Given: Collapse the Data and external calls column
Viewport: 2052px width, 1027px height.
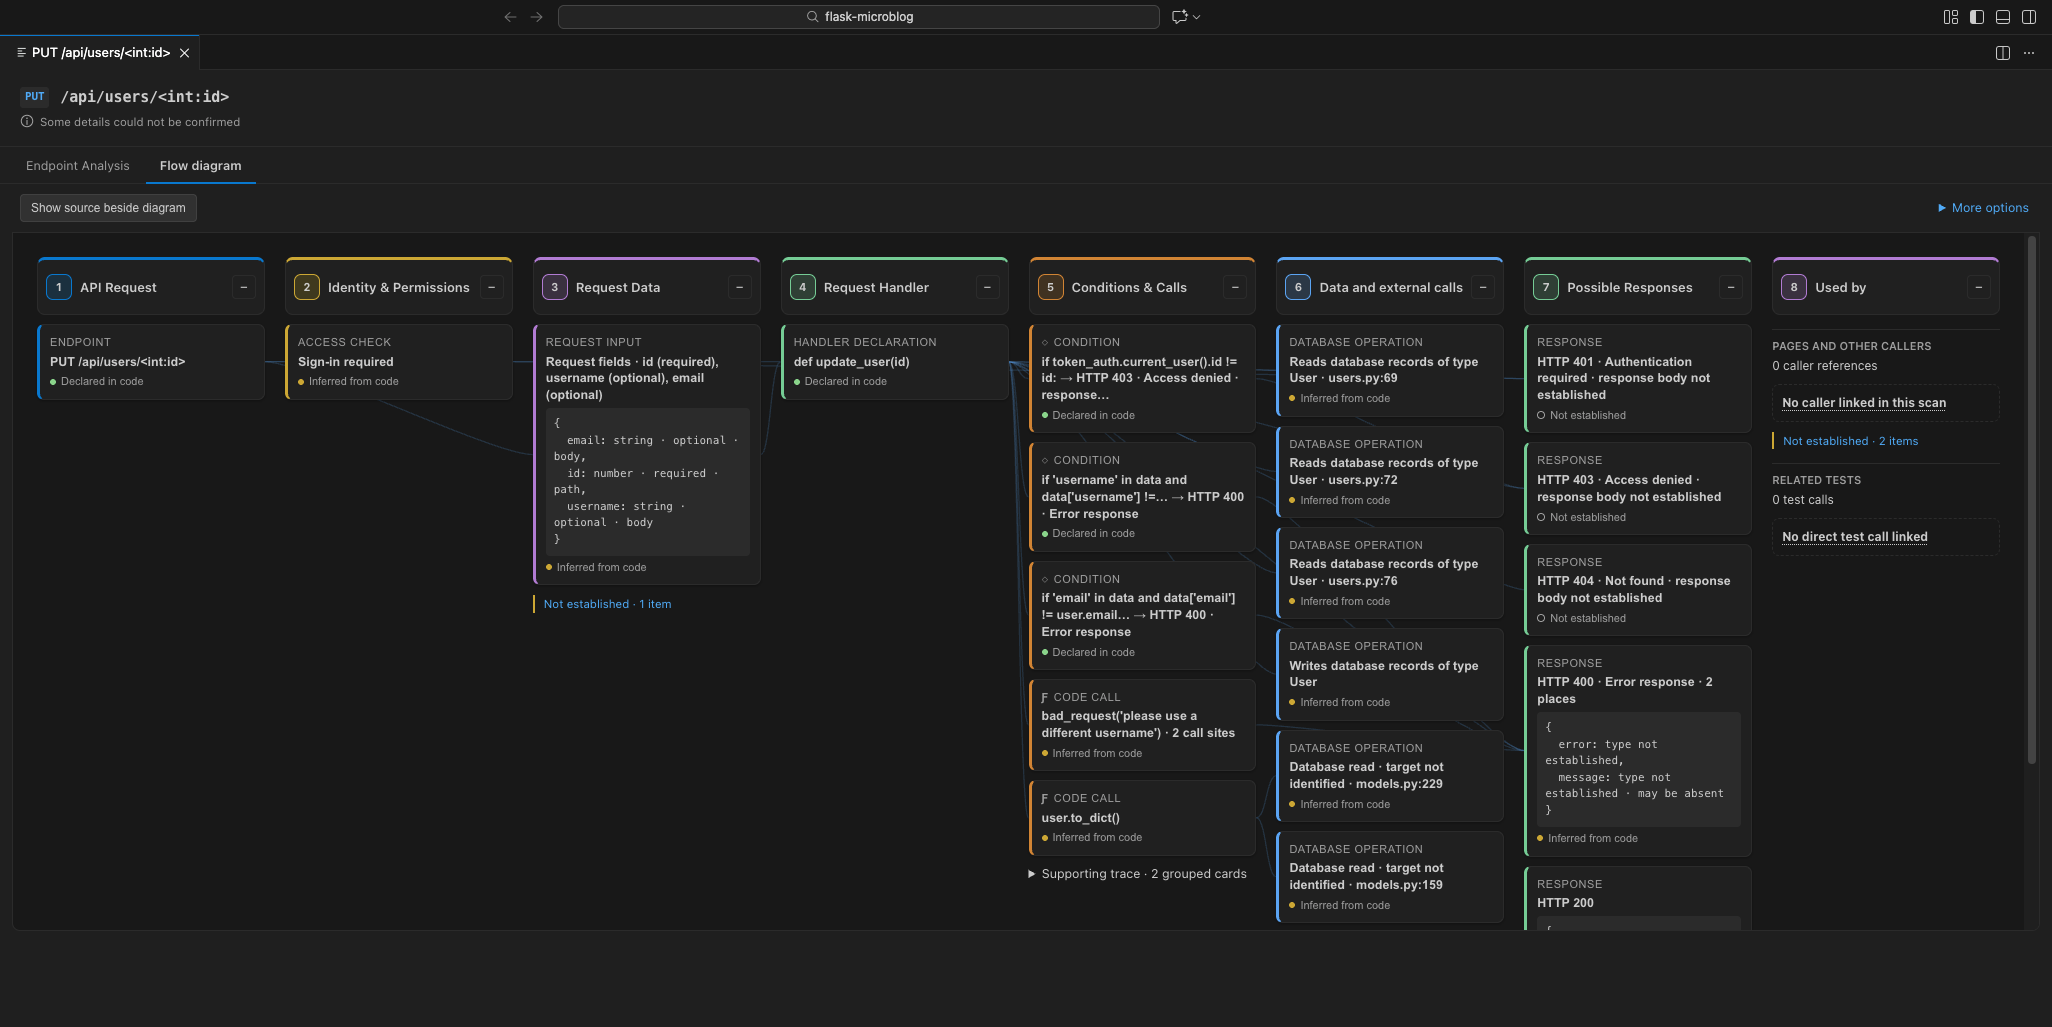Looking at the screenshot, I should click(x=1483, y=287).
